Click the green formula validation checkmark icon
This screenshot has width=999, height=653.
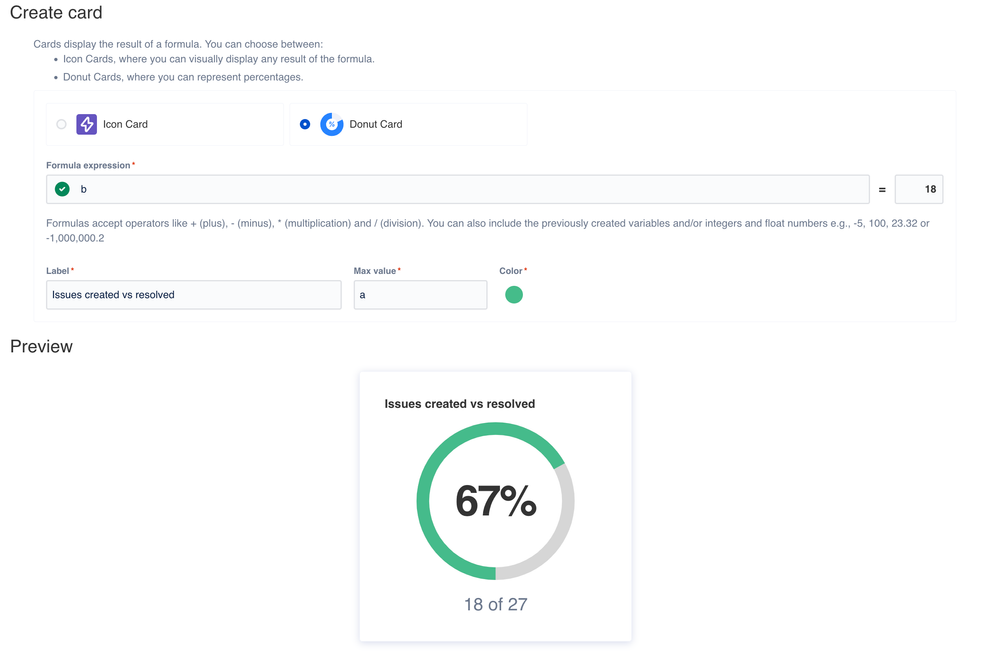(x=62, y=189)
